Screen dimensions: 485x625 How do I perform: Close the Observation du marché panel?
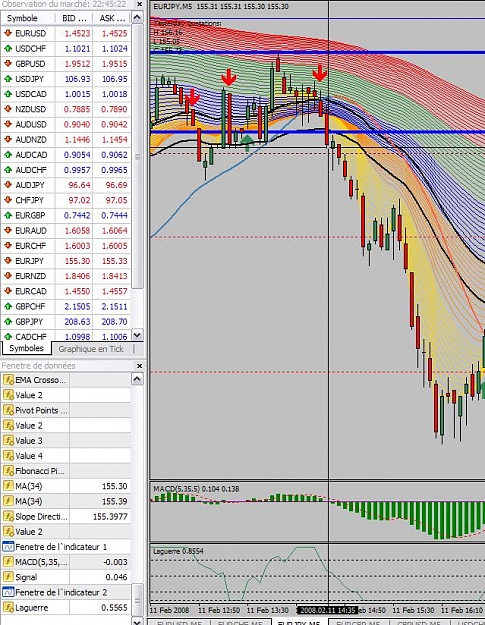139,4
